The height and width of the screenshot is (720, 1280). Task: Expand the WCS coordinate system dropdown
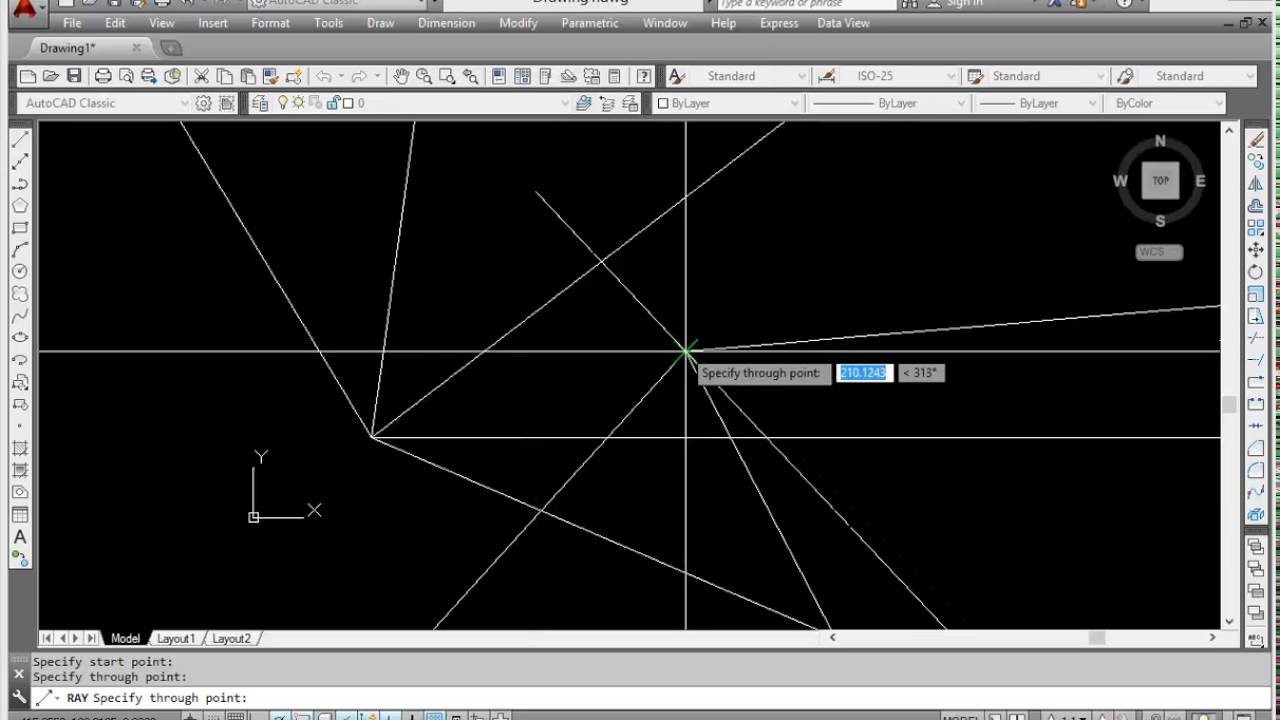[x=1160, y=252]
